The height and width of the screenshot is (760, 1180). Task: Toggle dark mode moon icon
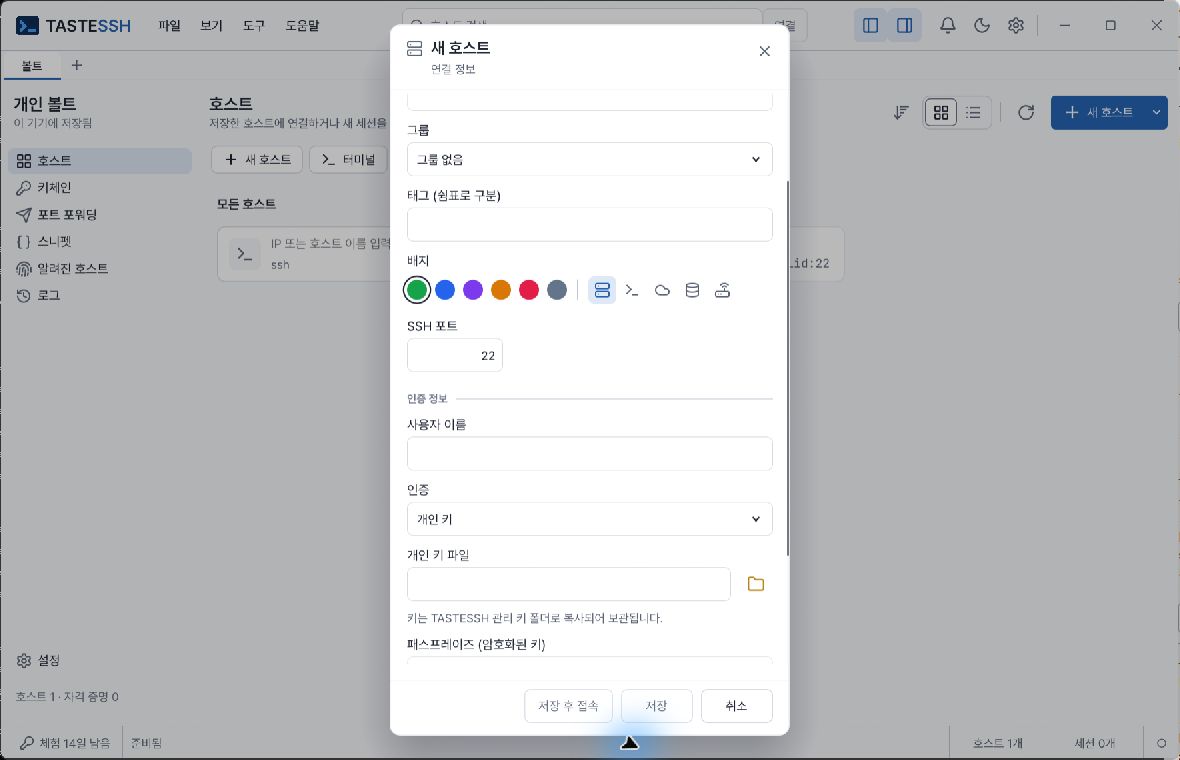(981, 26)
